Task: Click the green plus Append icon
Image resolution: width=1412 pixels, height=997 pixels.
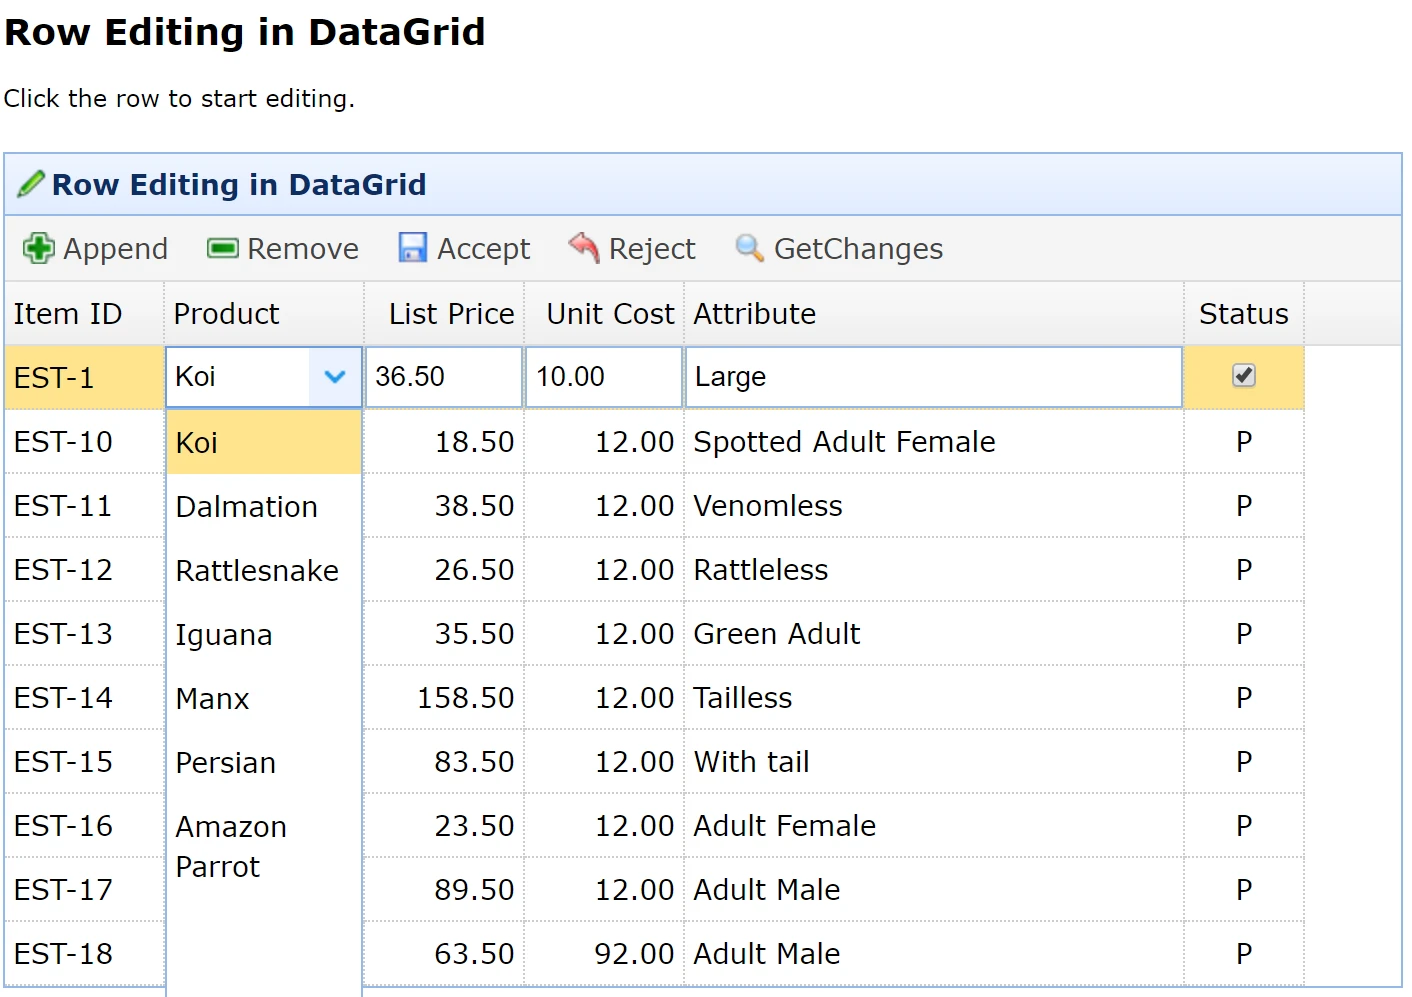Action: click(x=39, y=248)
